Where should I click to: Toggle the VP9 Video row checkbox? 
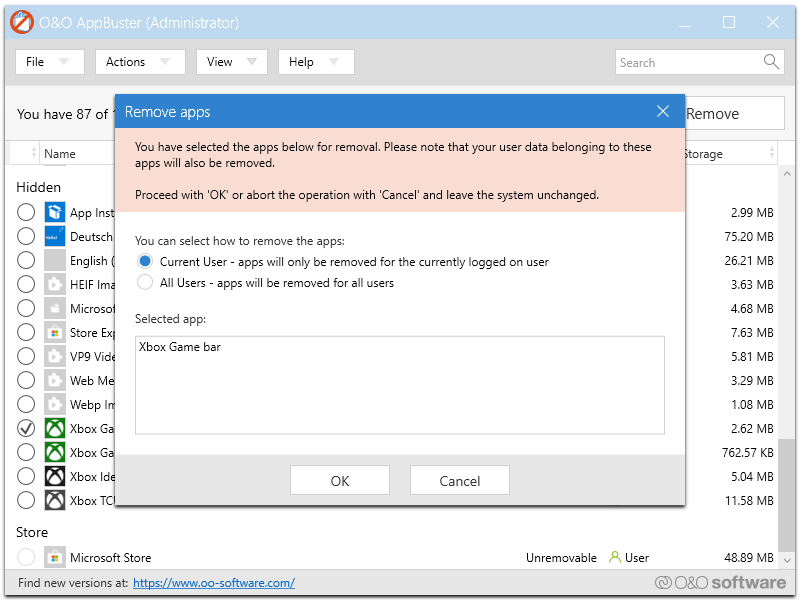[26, 356]
